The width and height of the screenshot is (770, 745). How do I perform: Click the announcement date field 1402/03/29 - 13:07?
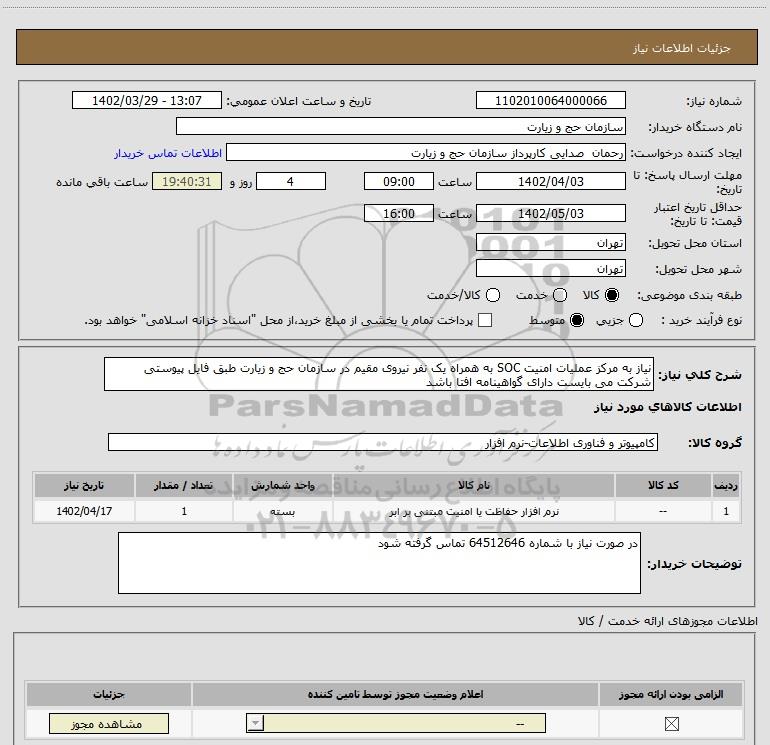tap(147, 101)
